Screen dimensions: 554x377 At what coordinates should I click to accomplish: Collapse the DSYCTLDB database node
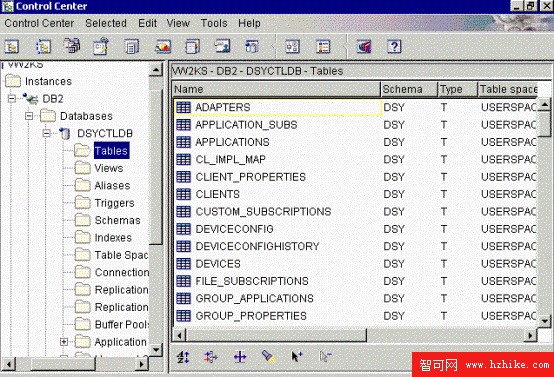[x=47, y=133]
